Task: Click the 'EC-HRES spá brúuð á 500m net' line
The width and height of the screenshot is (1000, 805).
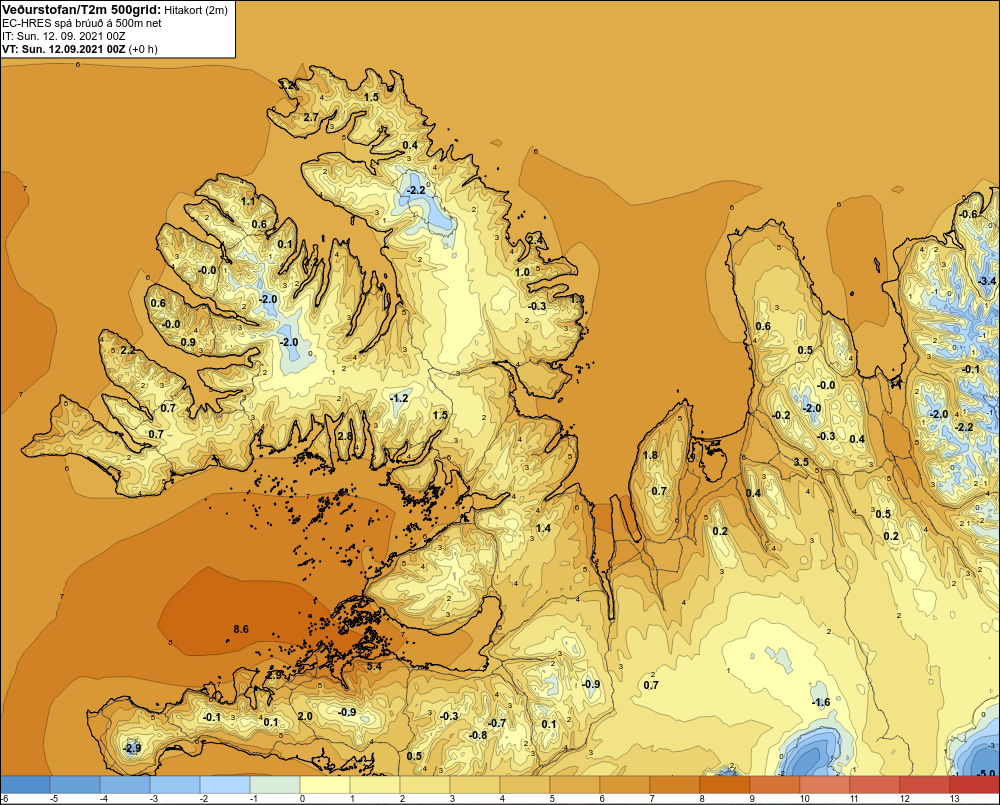Action: [82, 23]
